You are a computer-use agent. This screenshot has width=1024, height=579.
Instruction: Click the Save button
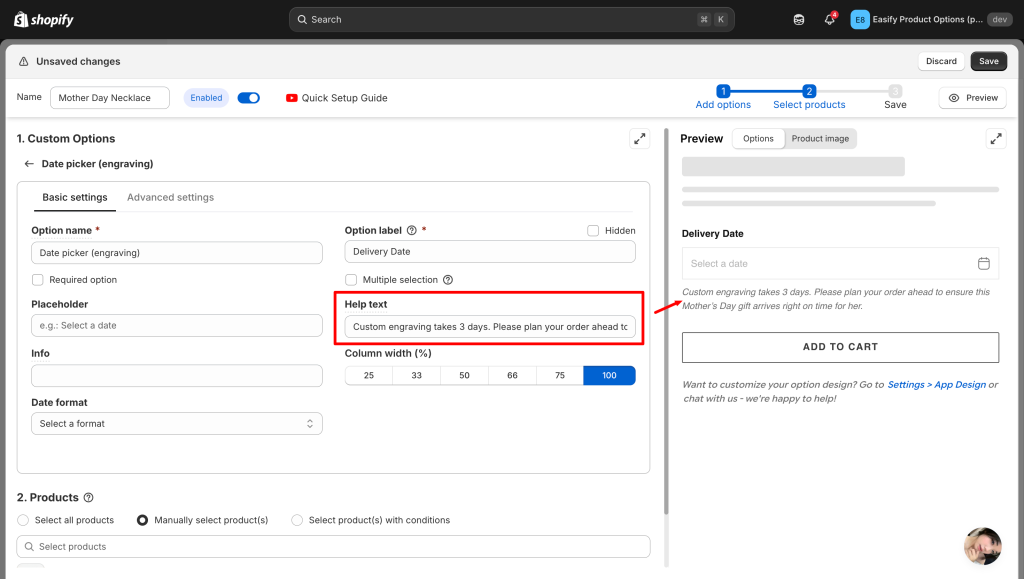[x=988, y=61]
